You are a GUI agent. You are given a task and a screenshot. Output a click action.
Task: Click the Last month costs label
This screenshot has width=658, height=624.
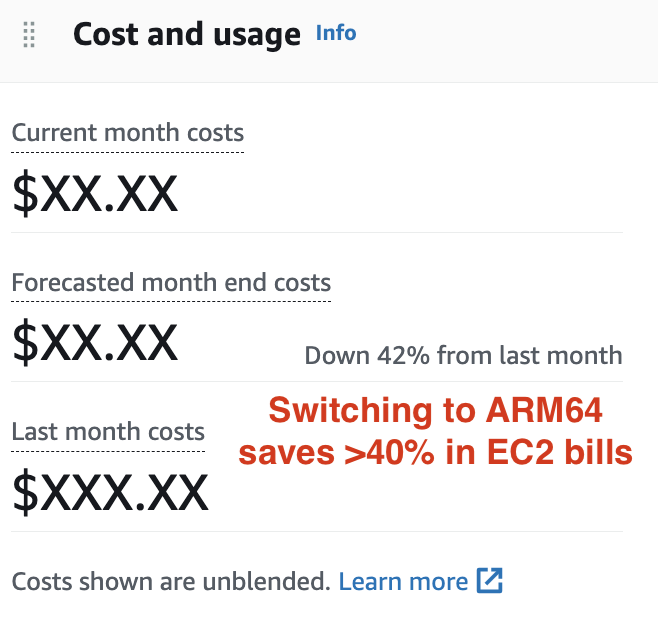[108, 432]
